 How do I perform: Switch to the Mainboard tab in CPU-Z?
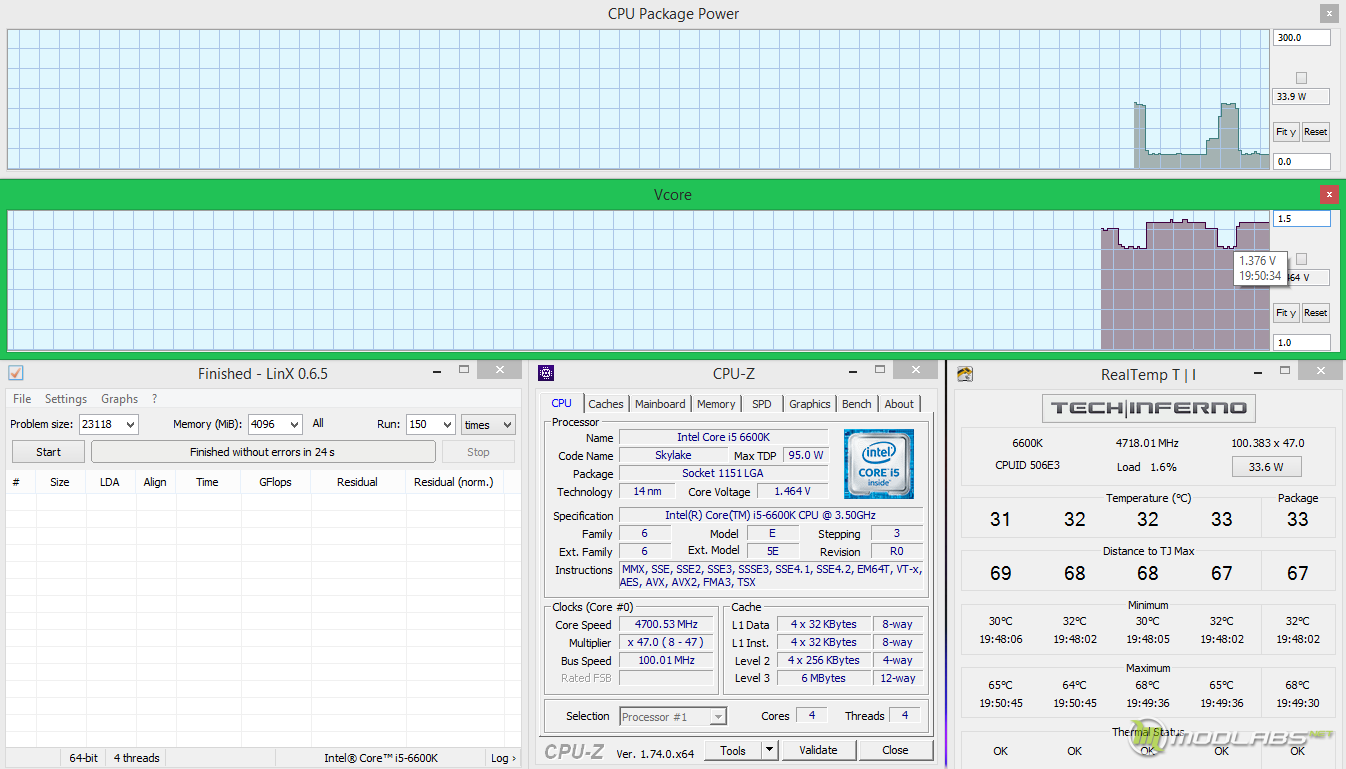coord(660,404)
